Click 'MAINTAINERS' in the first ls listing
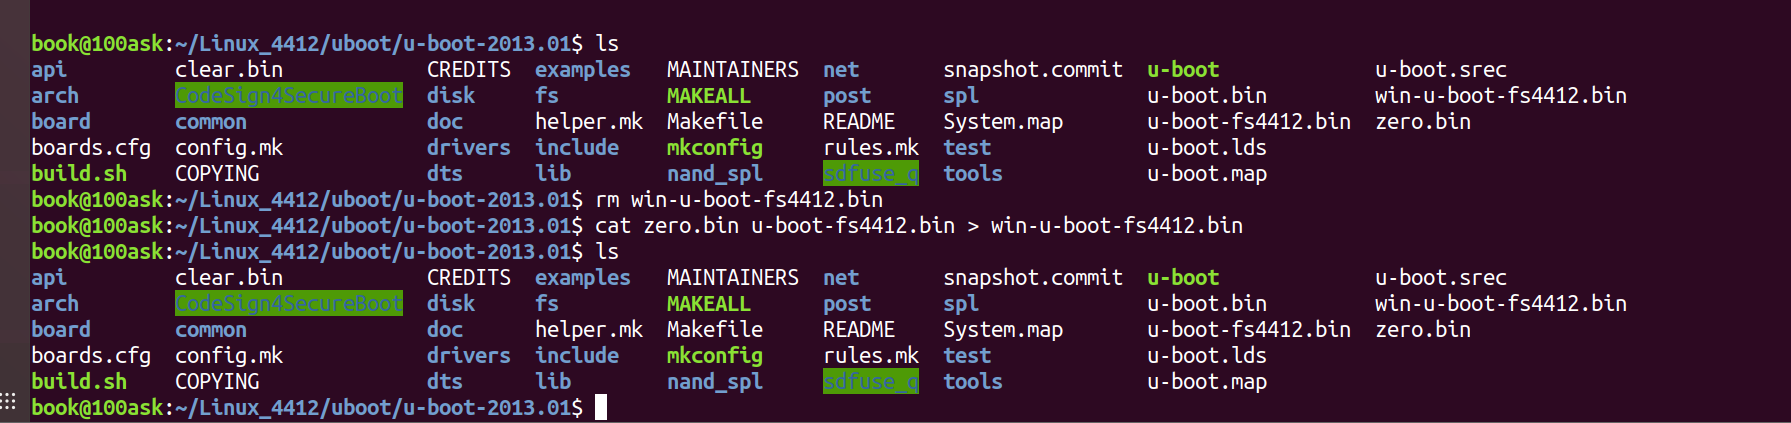The width and height of the screenshot is (1791, 423). [x=733, y=69]
